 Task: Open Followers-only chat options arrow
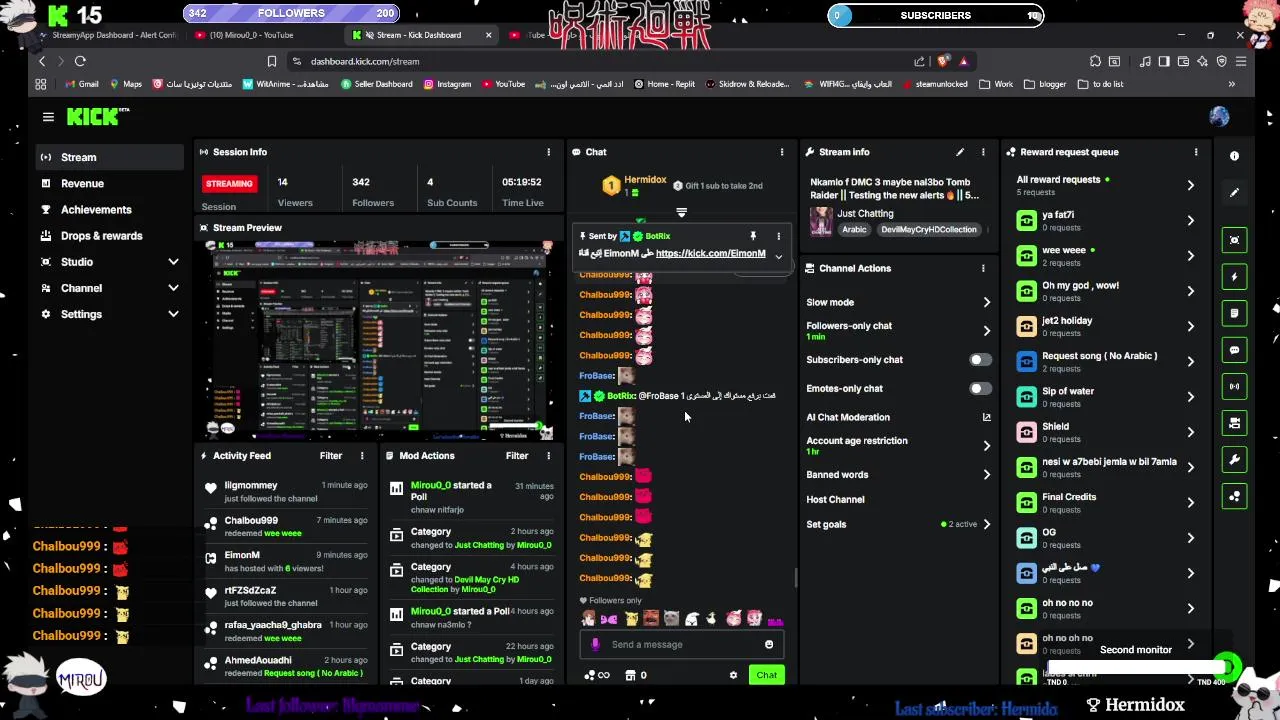point(986,330)
